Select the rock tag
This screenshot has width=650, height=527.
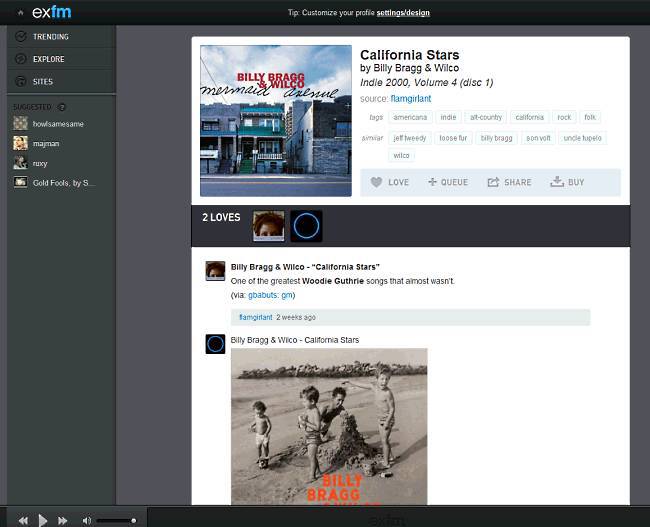pyautogui.click(x=564, y=117)
